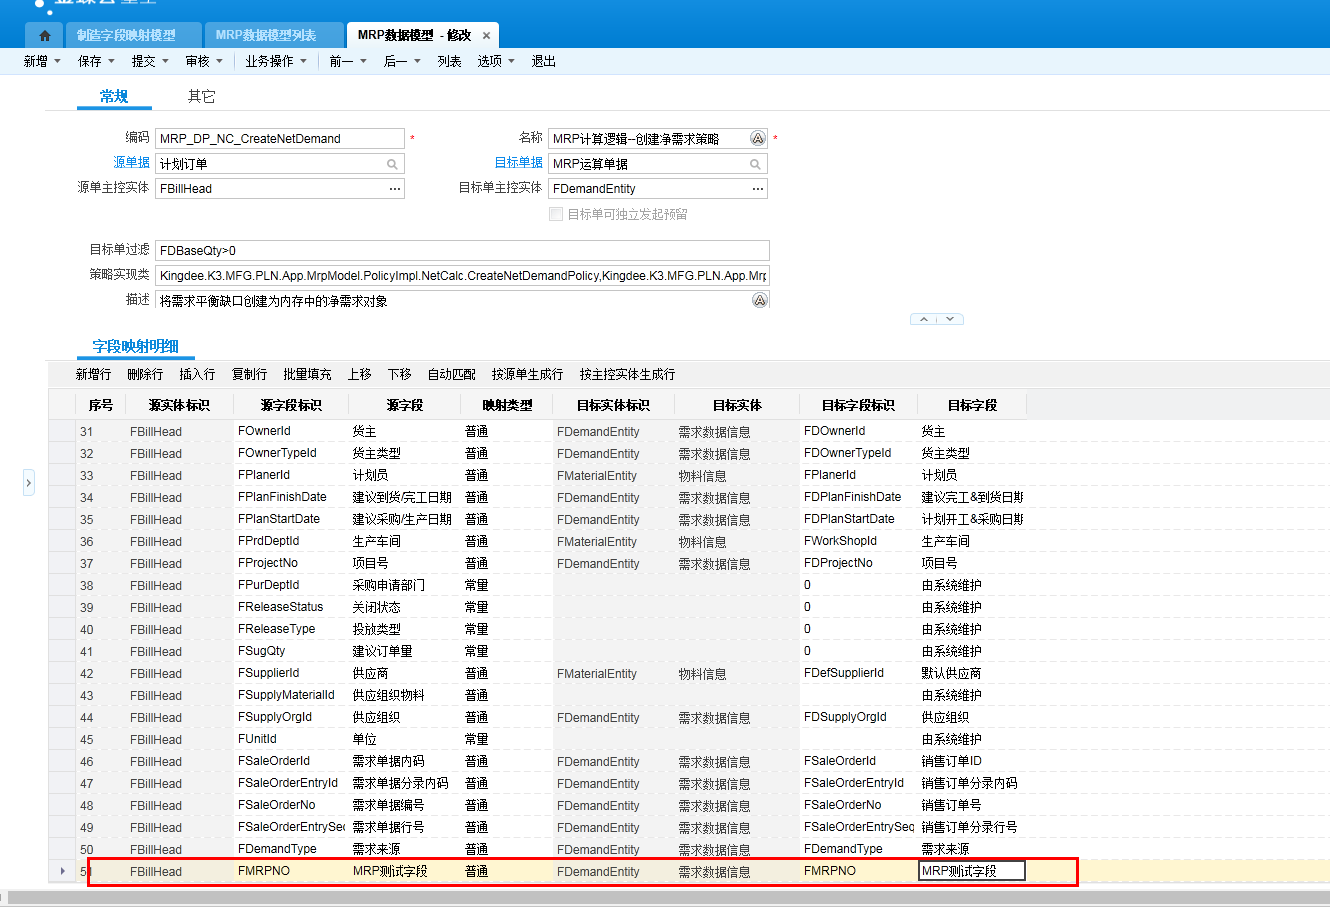The image size is (1330, 908).
Task: Click 自动匹配 in detail toolbar
Action: (451, 374)
